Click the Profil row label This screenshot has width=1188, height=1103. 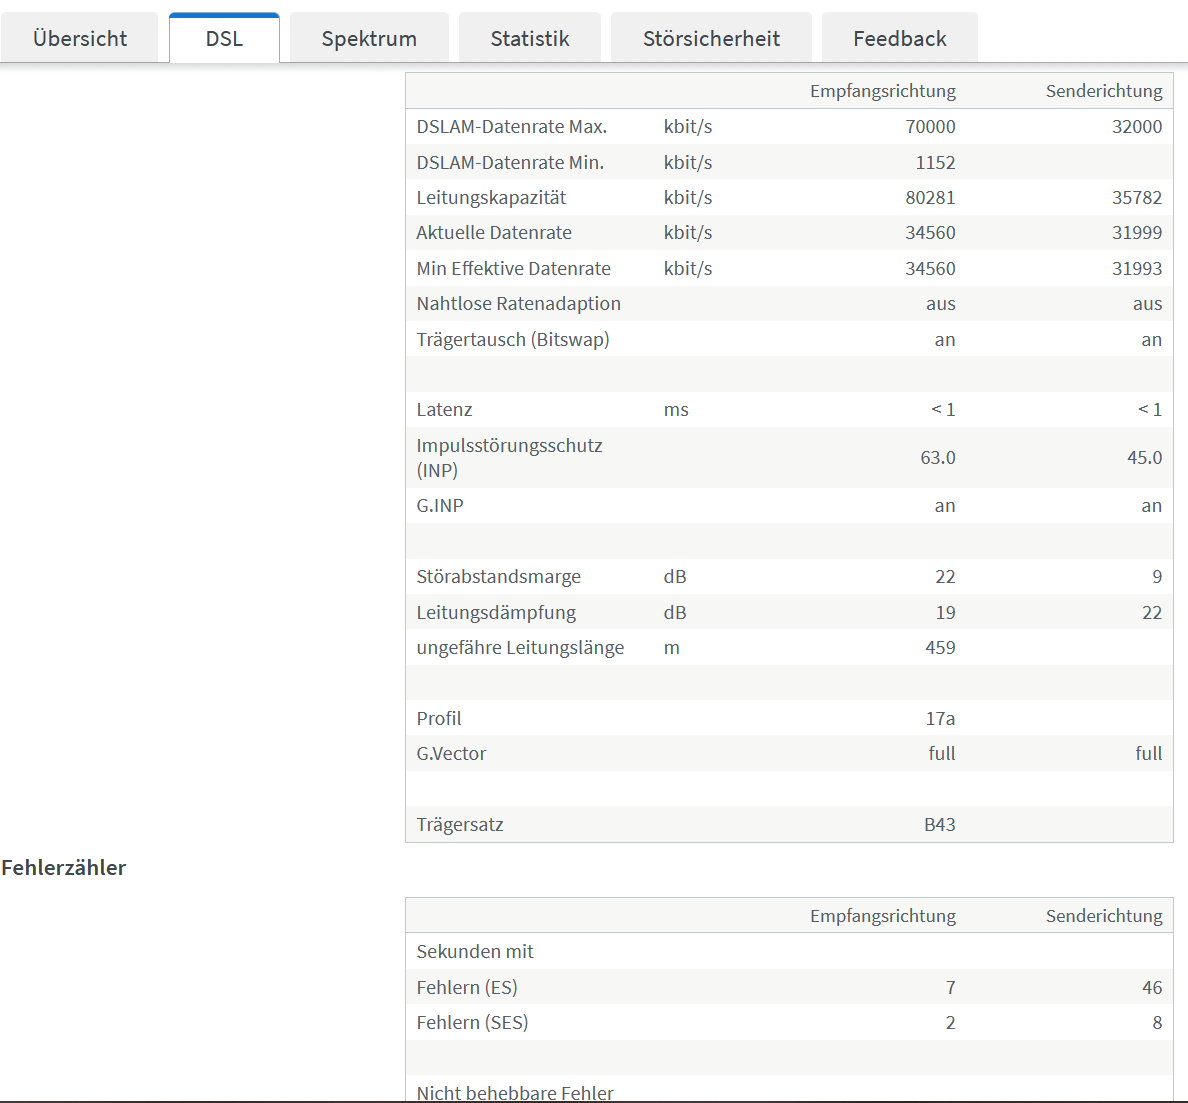point(439,718)
